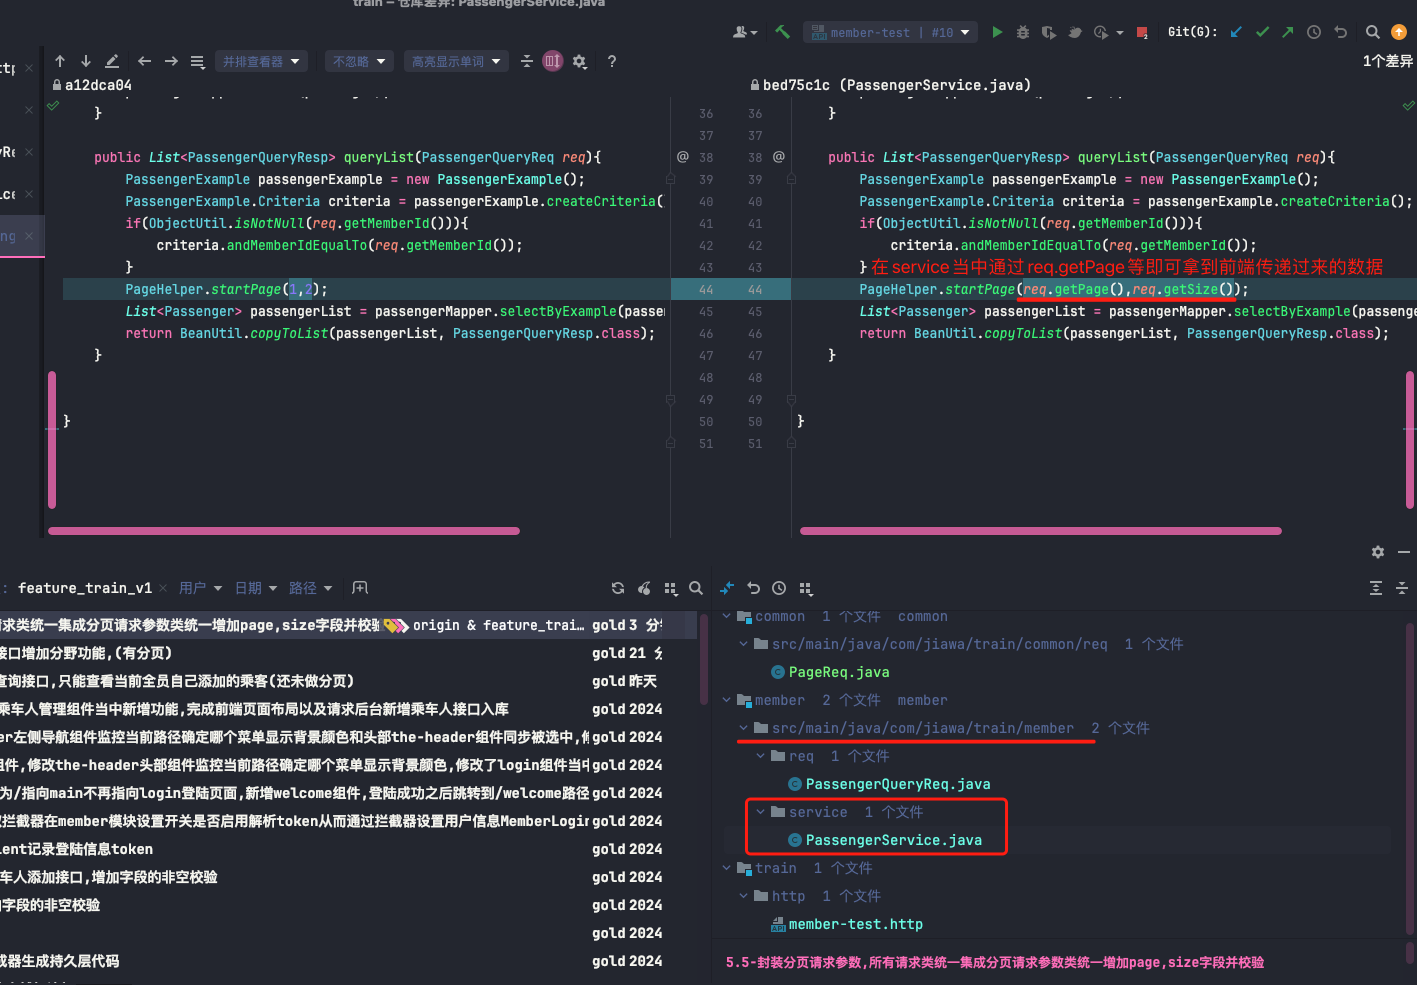
Task: Build project with hammer icon
Action: (782, 32)
